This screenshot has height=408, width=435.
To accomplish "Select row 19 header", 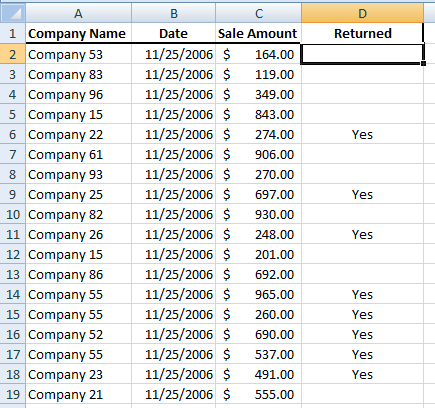I will coord(13,394).
